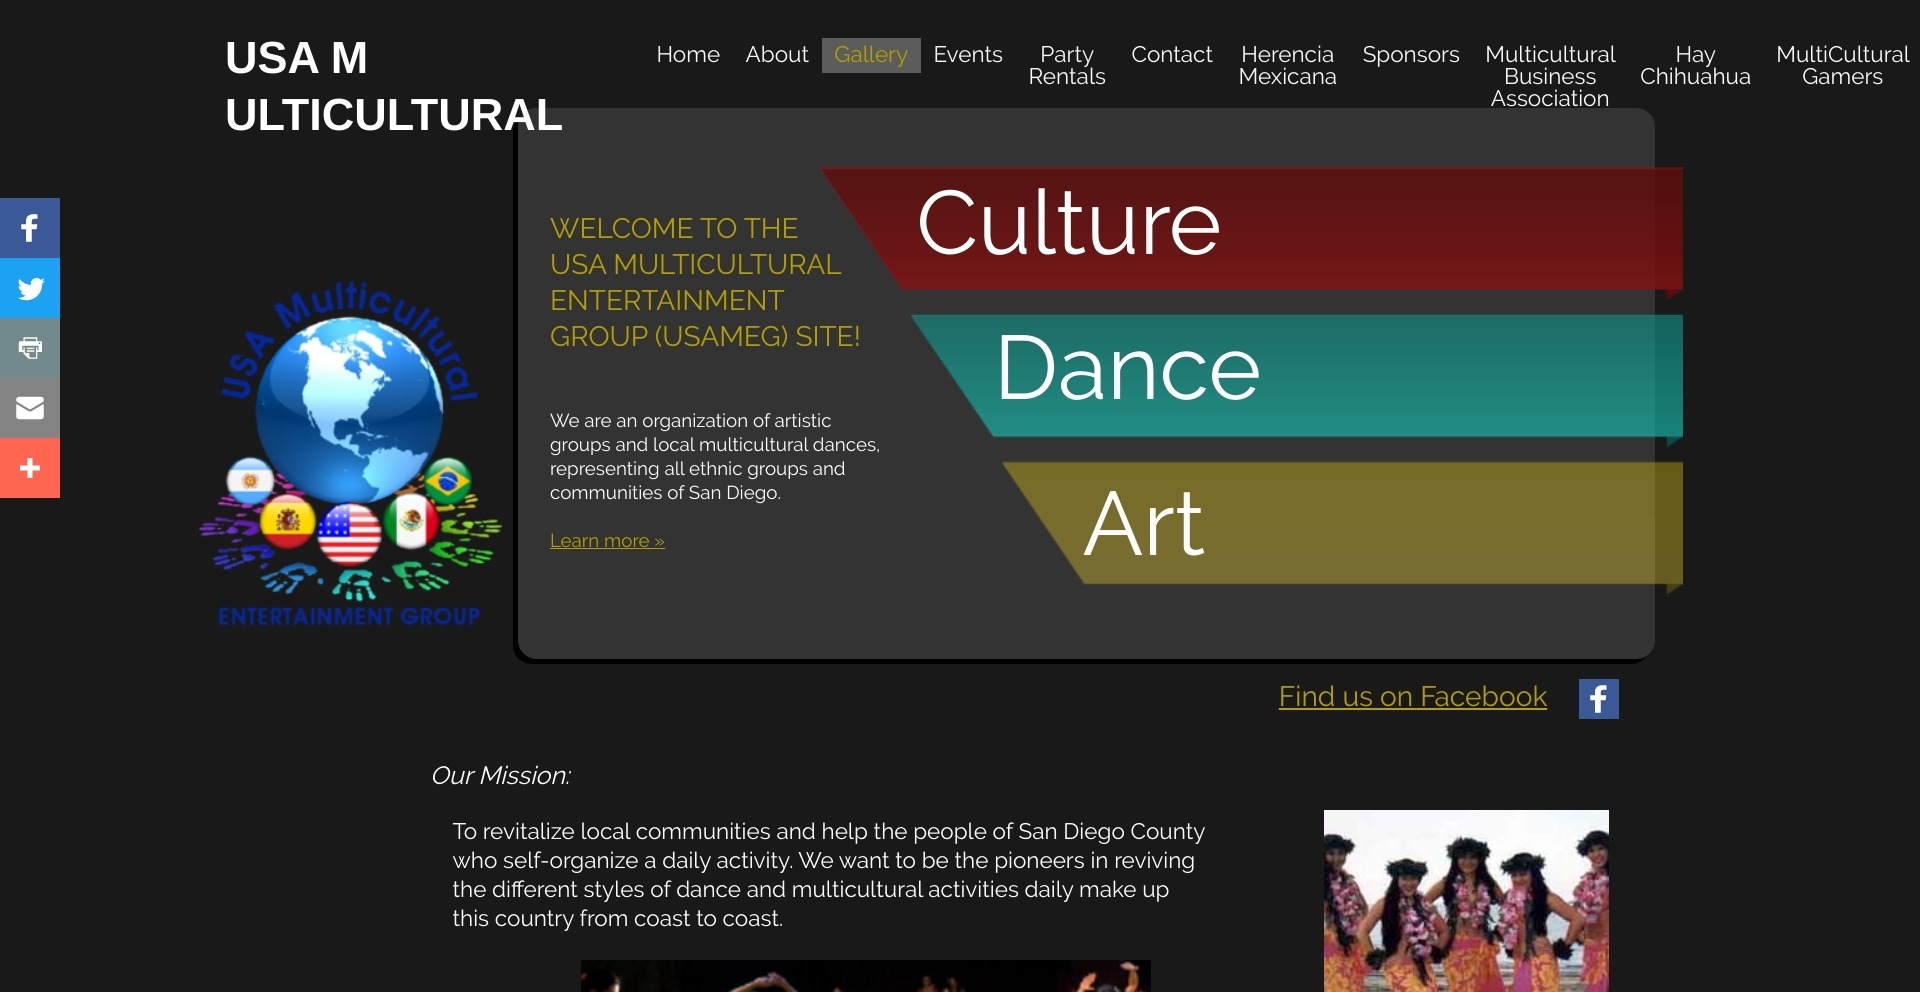The width and height of the screenshot is (1920, 992).
Task: Open Party Rentals menu item
Action: click(1067, 65)
